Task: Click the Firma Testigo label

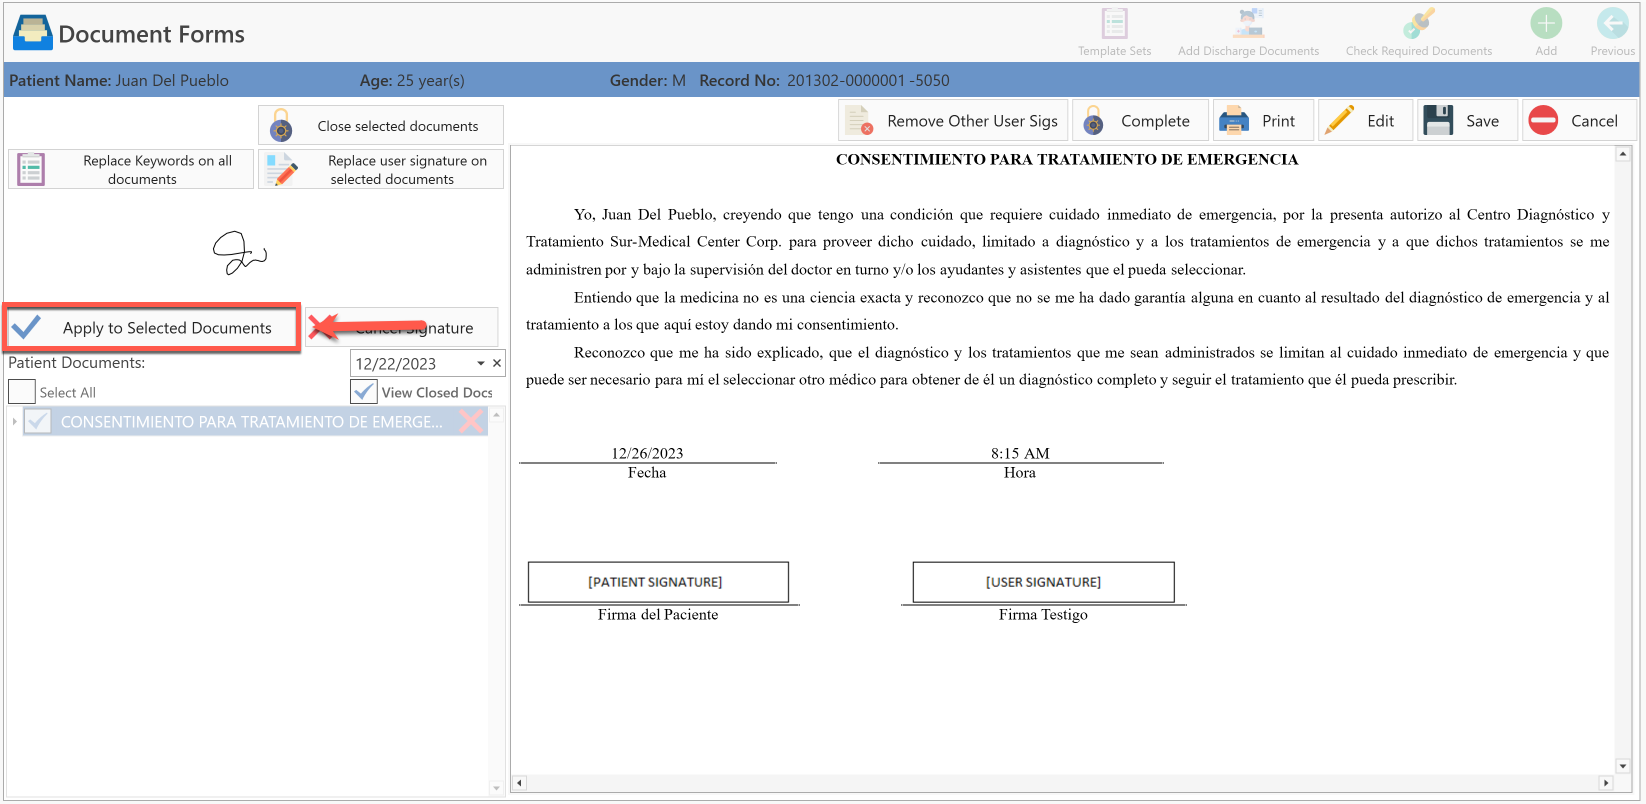Action: pyautogui.click(x=1043, y=615)
